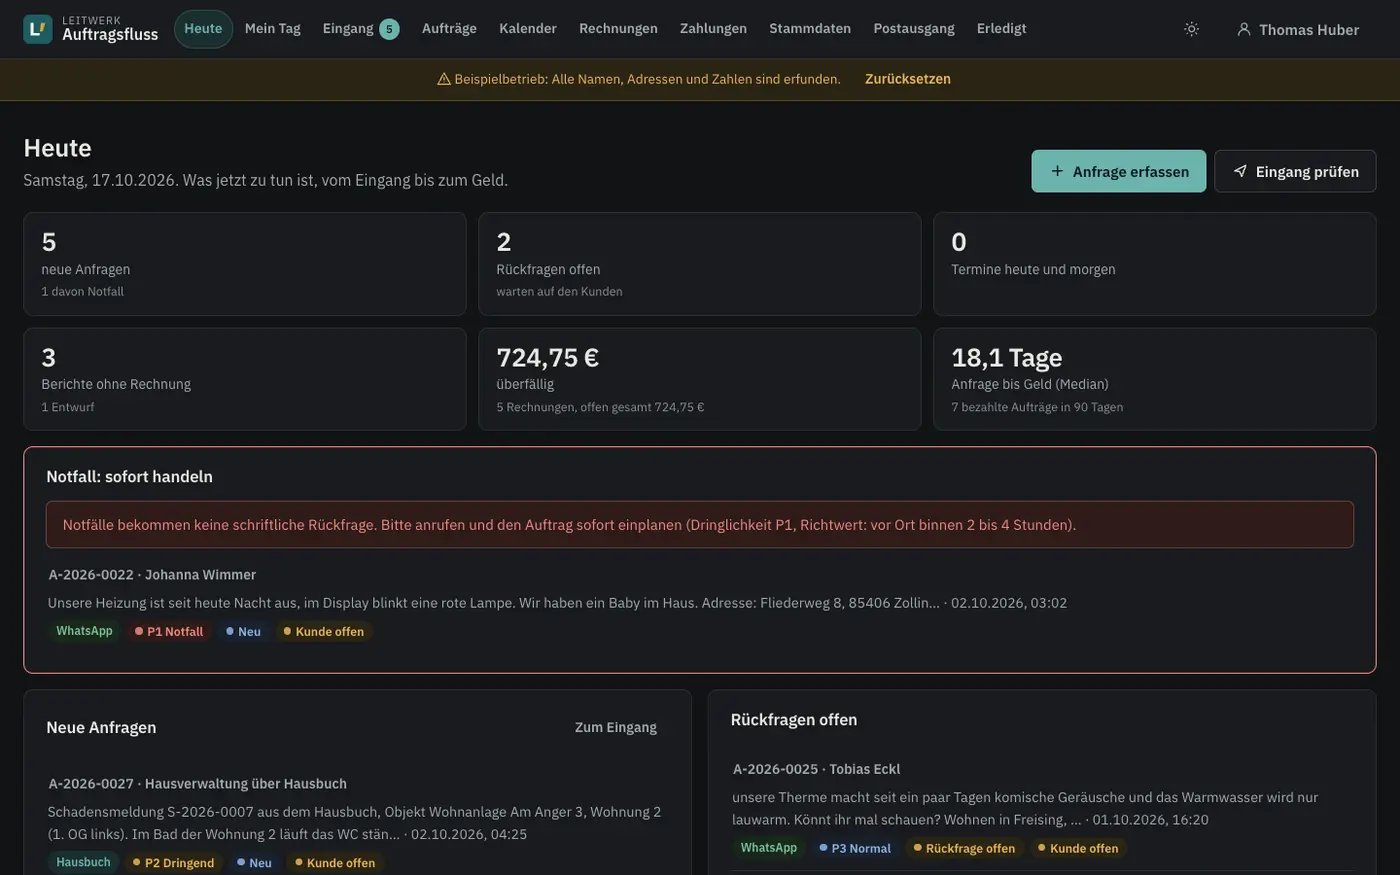Click the warning triangle icon in banner
This screenshot has width=1400, height=875.
[x=444, y=79]
